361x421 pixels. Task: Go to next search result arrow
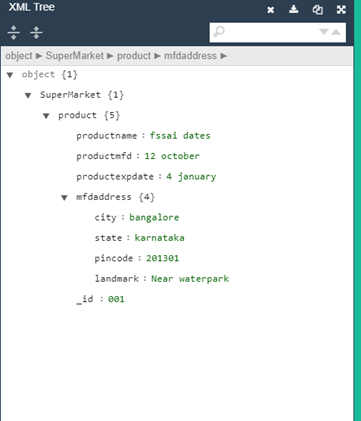tap(324, 32)
